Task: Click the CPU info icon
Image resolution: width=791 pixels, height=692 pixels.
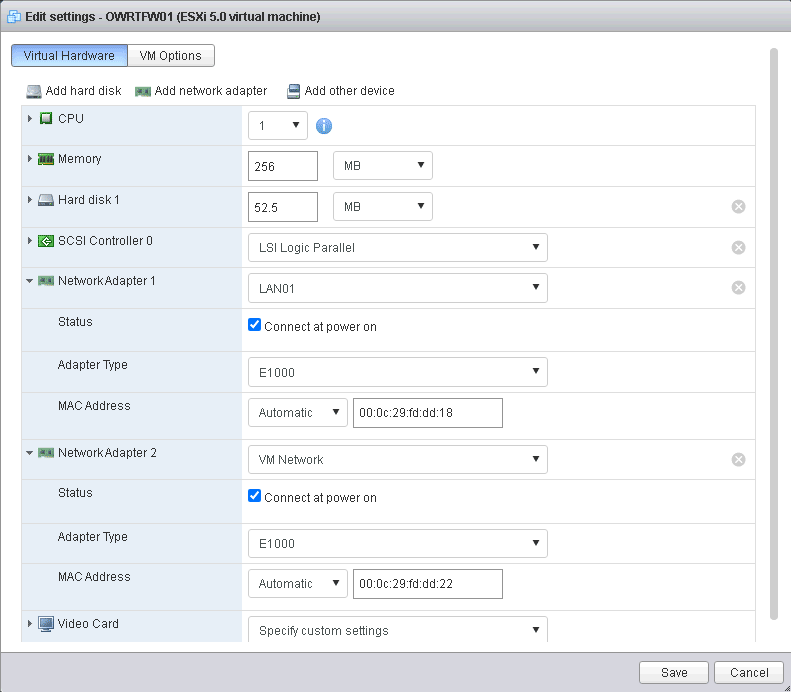Action: pyautogui.click(x=324, y=126)
